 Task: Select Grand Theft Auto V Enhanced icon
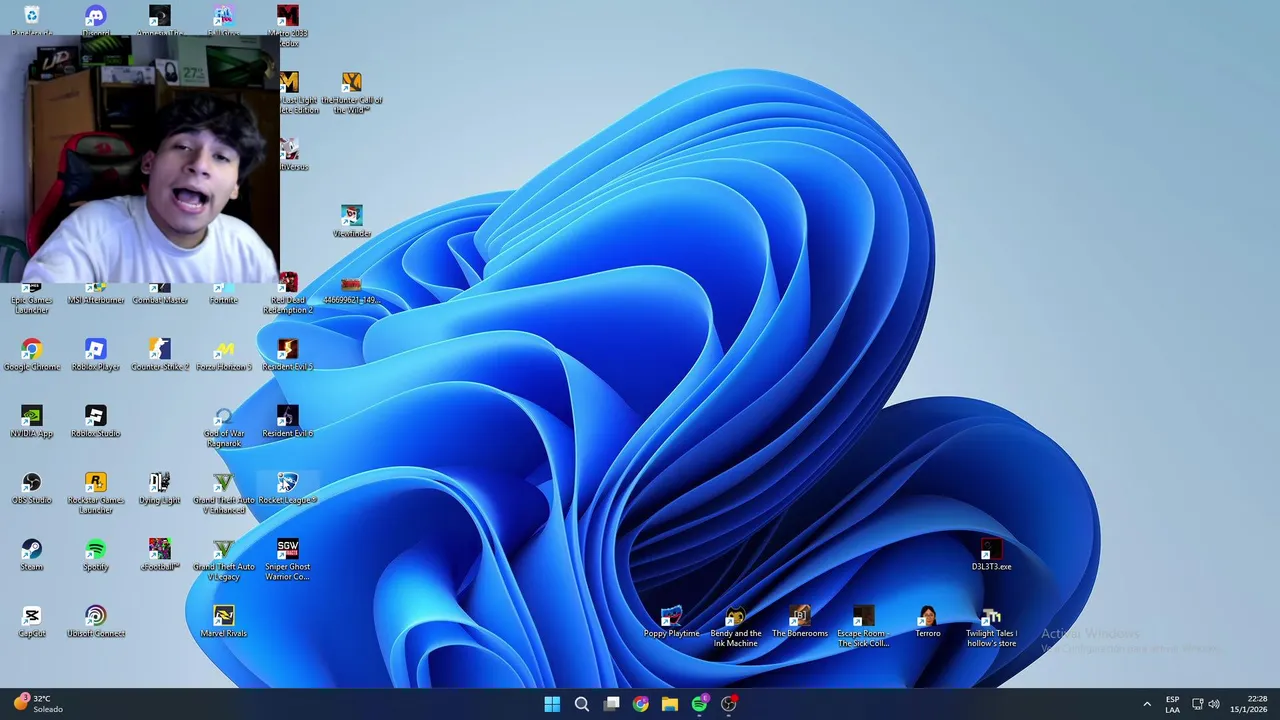click(223, 494)
